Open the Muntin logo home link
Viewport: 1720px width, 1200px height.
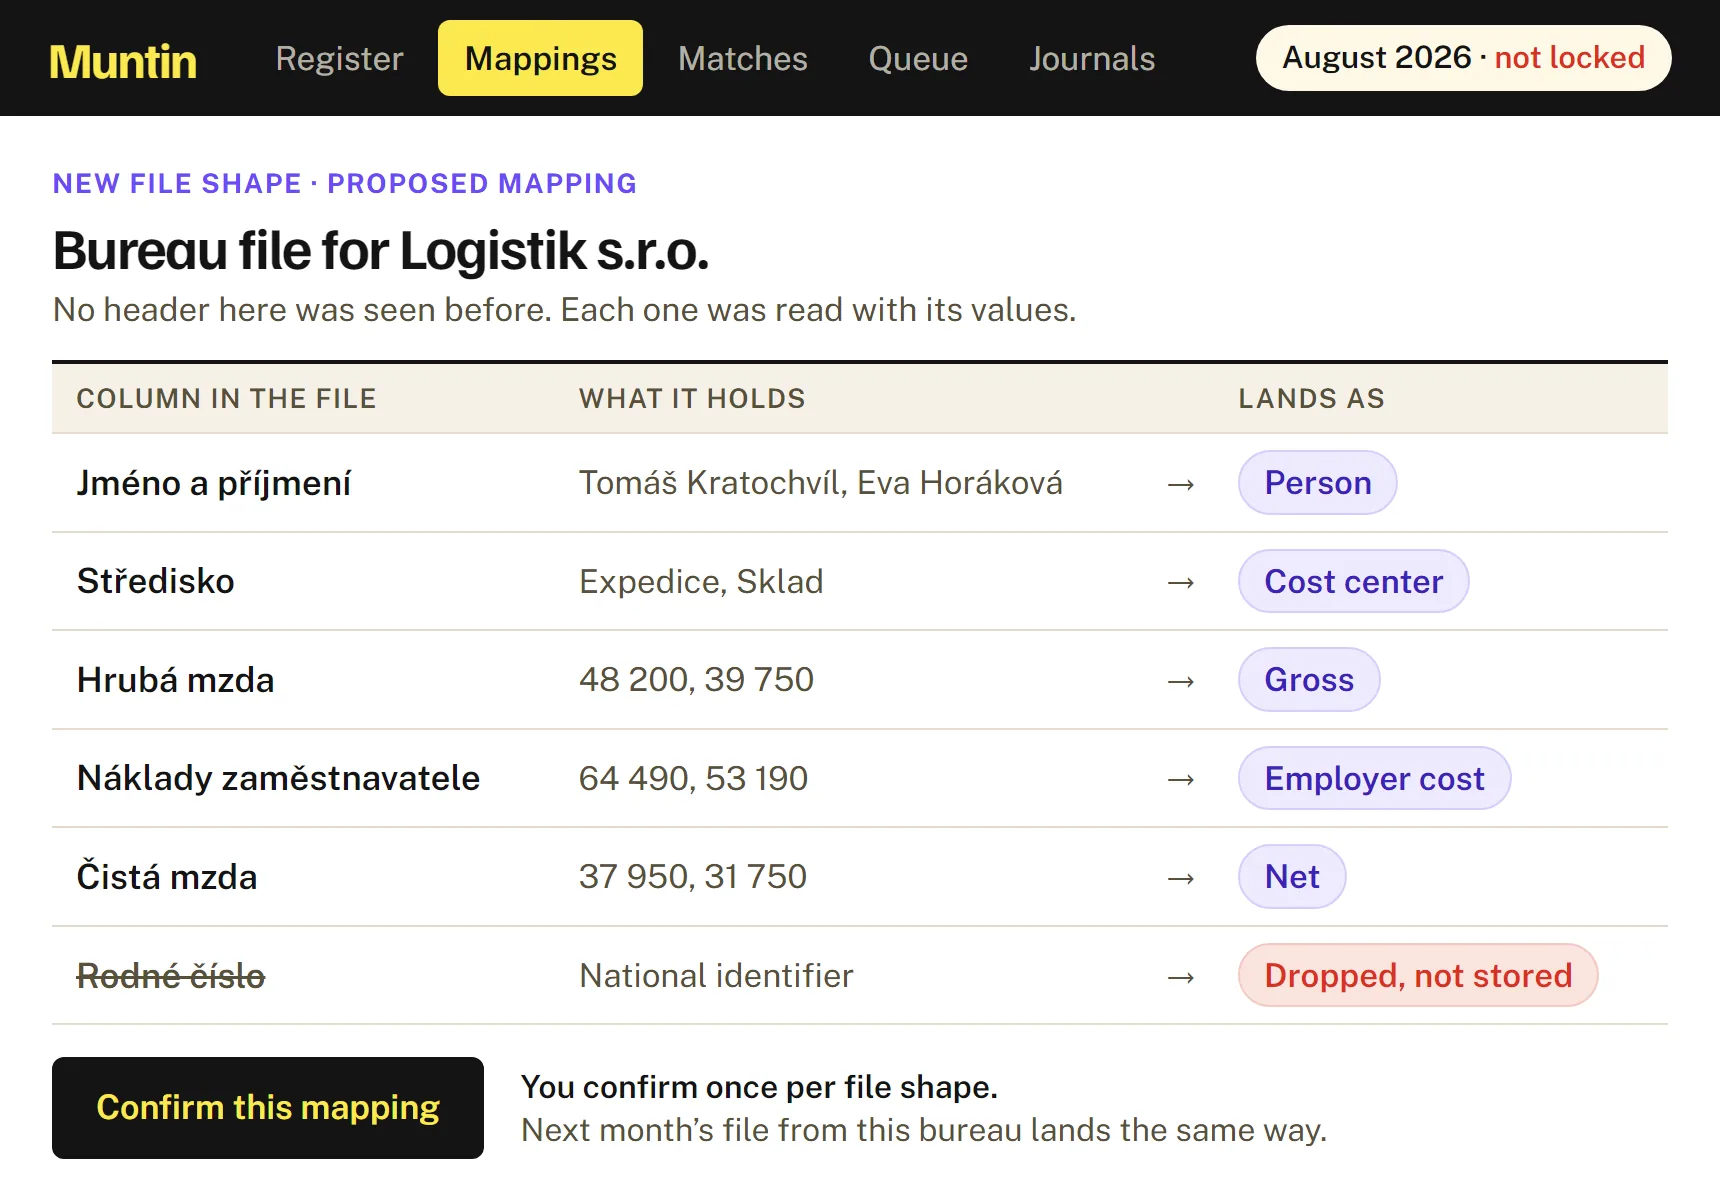coord(123,61)
